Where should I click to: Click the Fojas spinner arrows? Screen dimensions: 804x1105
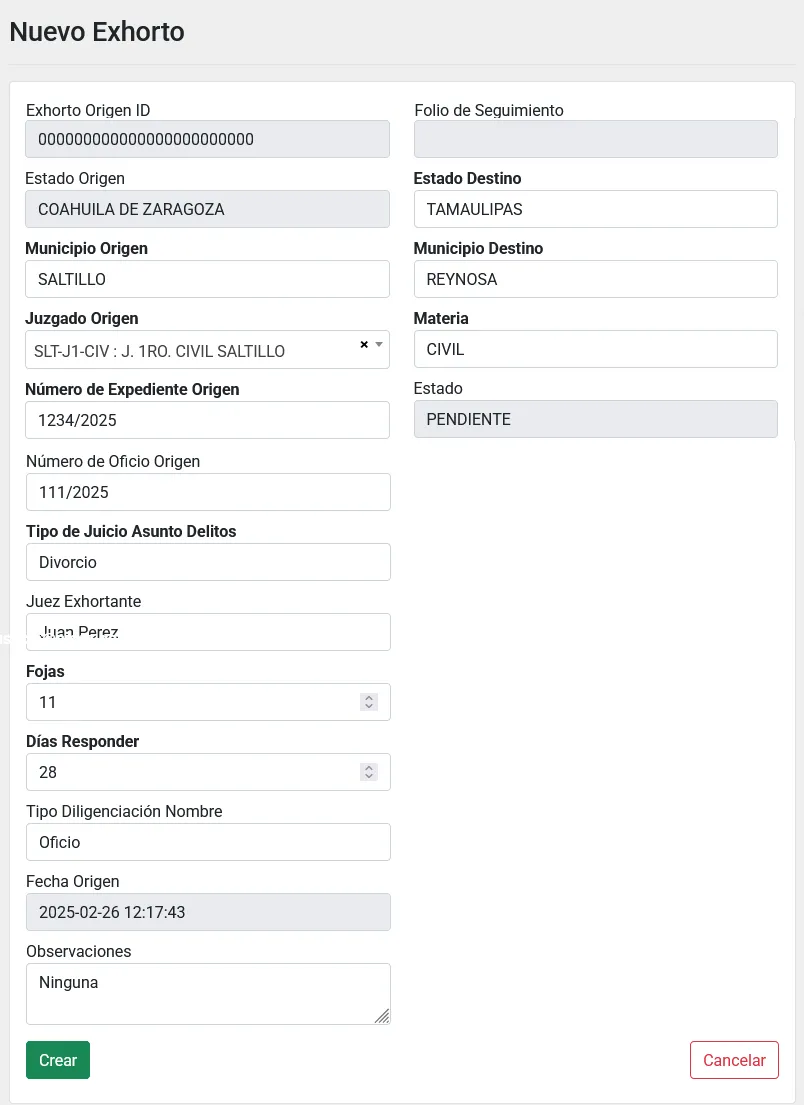[x=369, y=702]
